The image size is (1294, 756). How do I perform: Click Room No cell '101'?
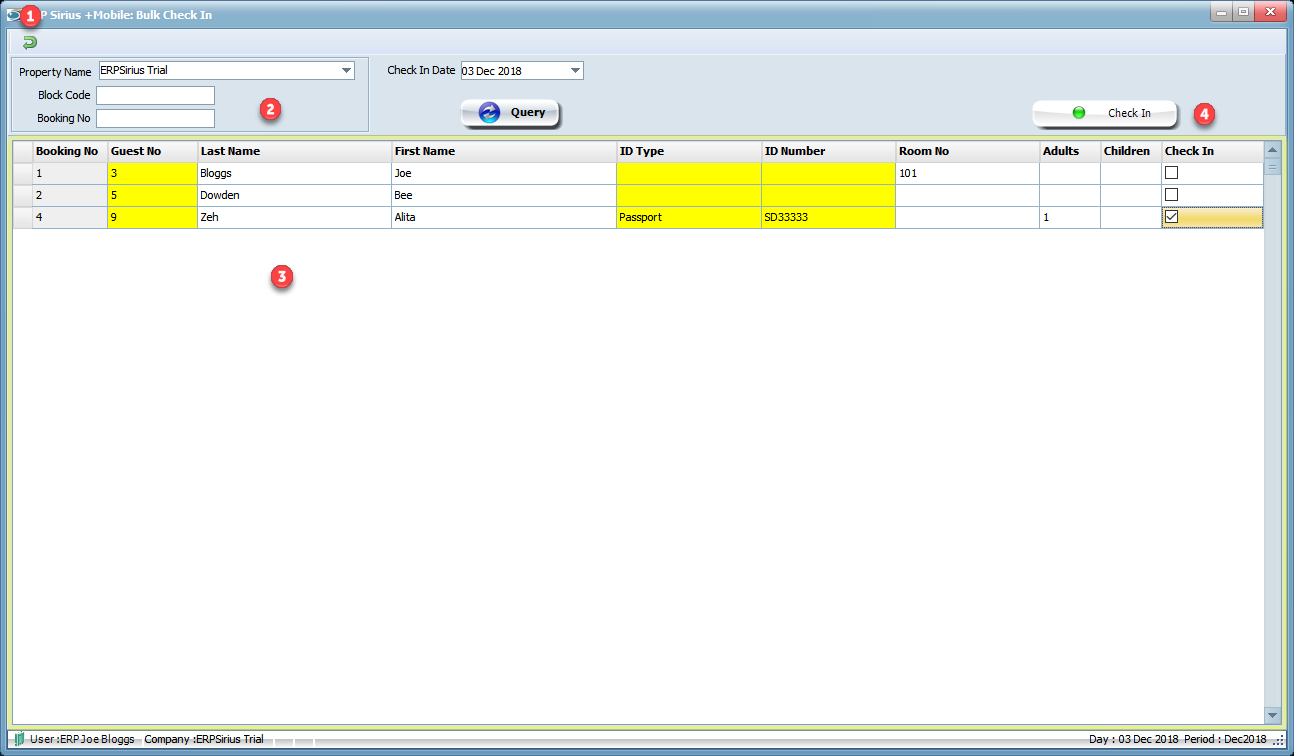[x=967, y=173]
